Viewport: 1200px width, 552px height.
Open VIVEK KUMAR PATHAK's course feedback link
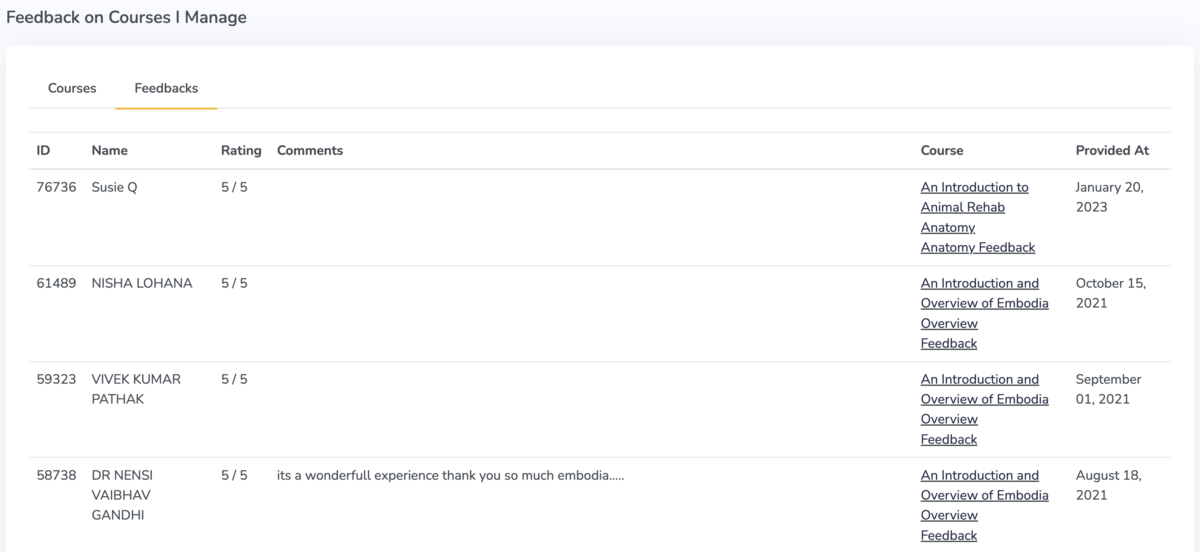point(984,409)
